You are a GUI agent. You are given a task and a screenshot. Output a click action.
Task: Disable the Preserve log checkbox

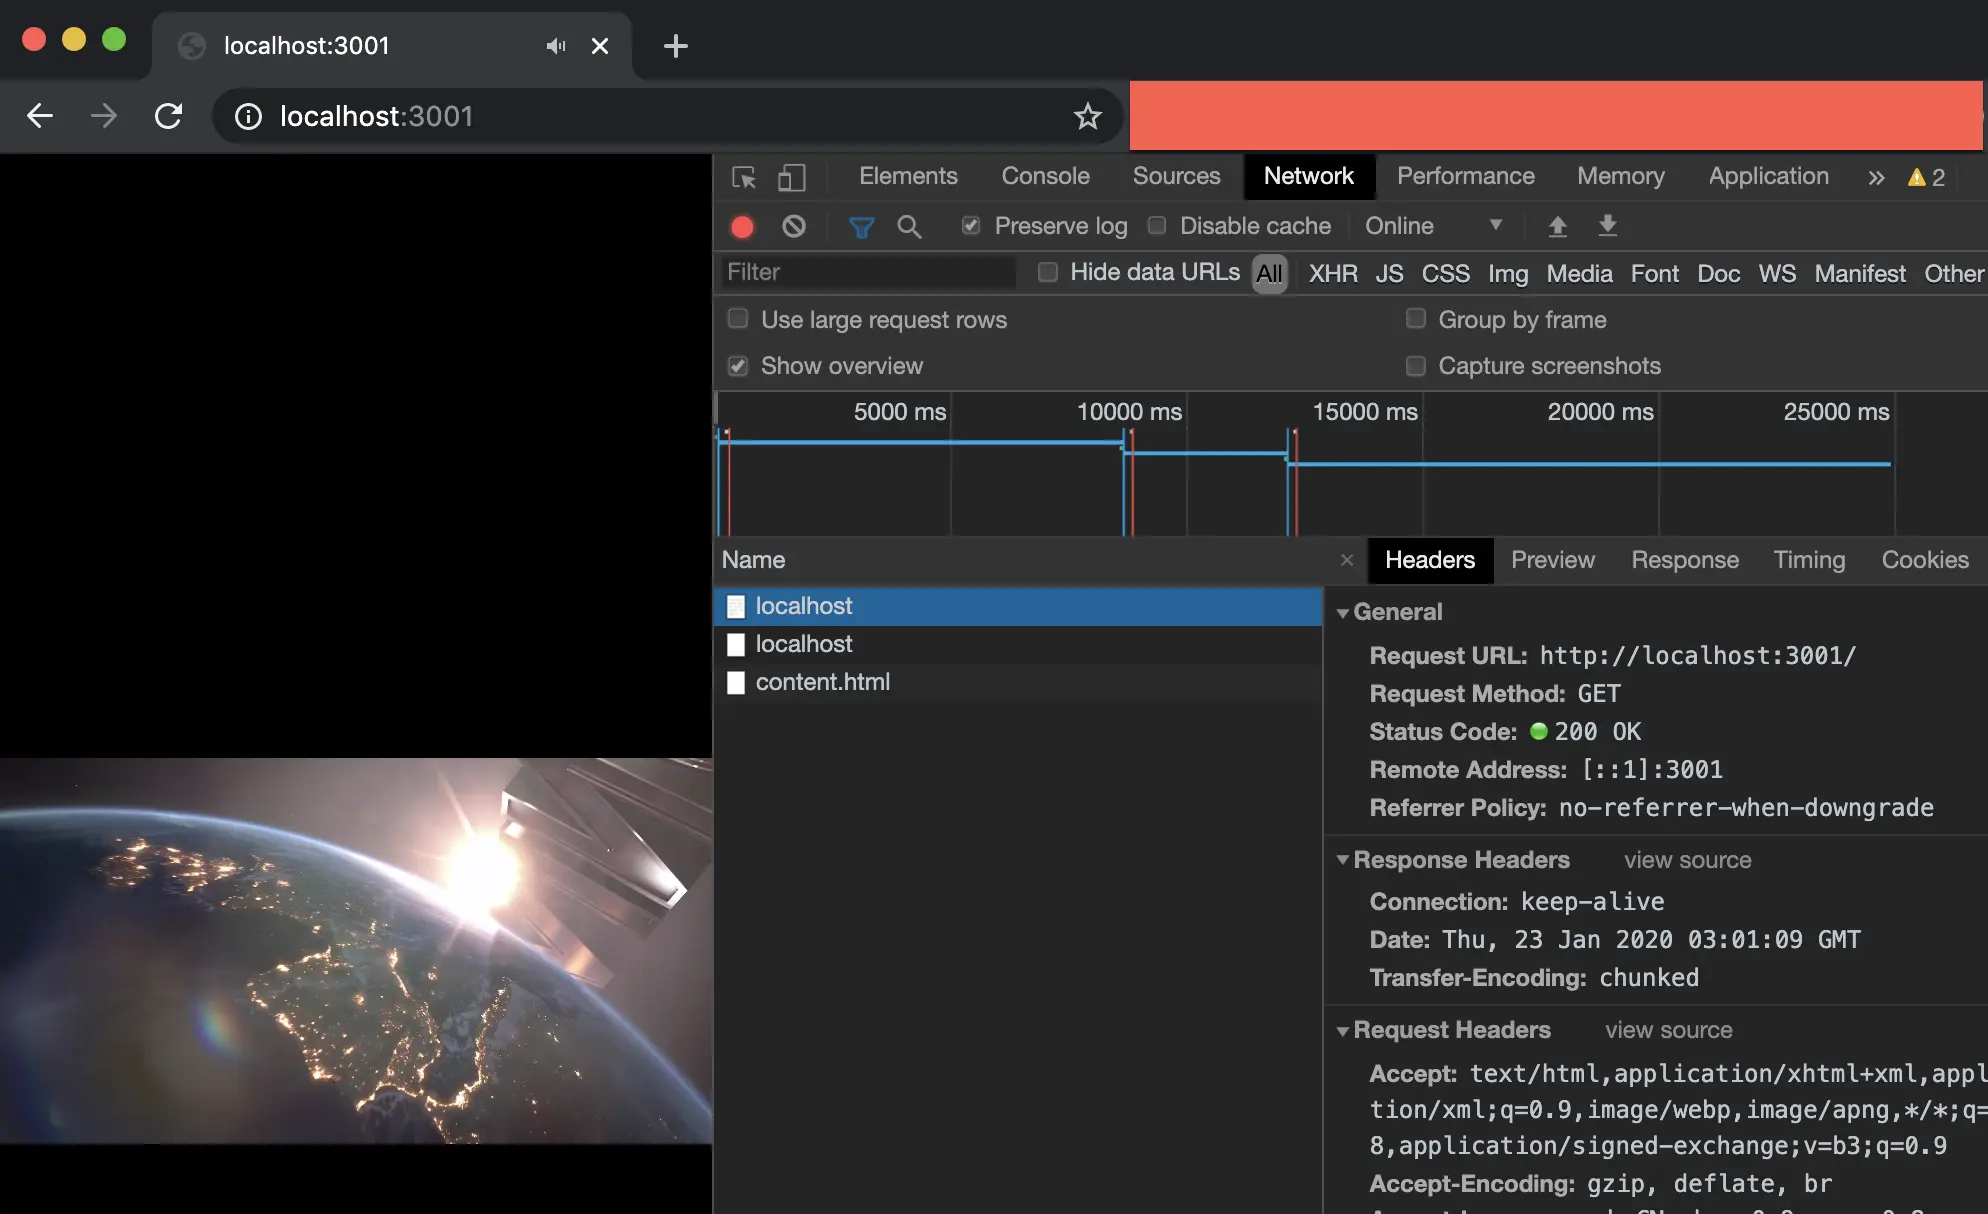point(971,226)
